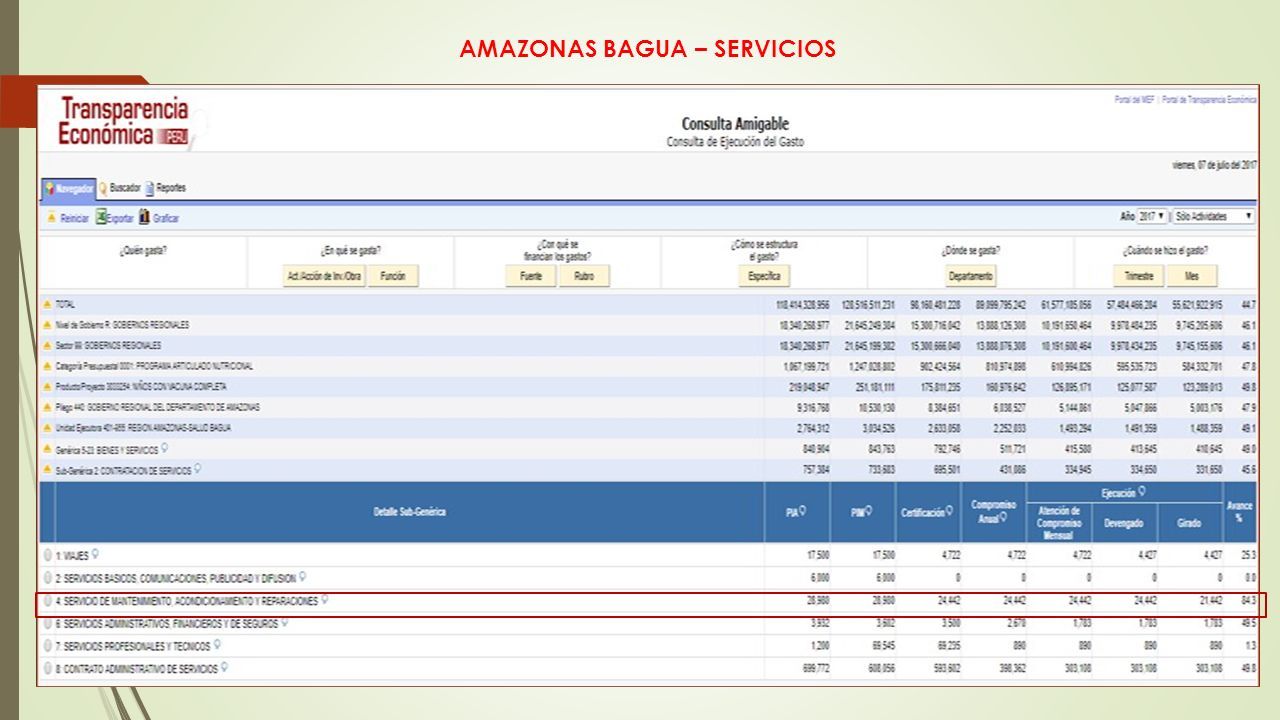Click info bubble after SERVICIOS PROFESIONALES Y TECNICOS
Screen dimensions: 1280x720
point(219,645)
